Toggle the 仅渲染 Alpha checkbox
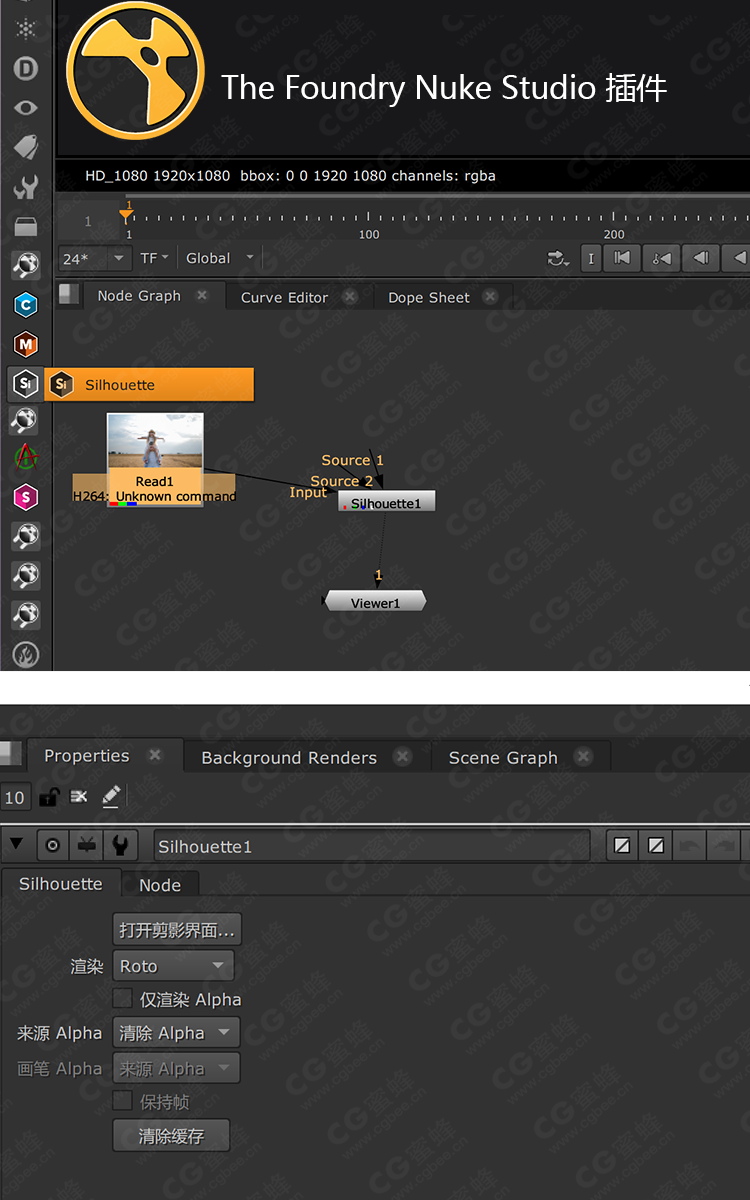The height and width of the screenshot is (1200, 750). 122,998
